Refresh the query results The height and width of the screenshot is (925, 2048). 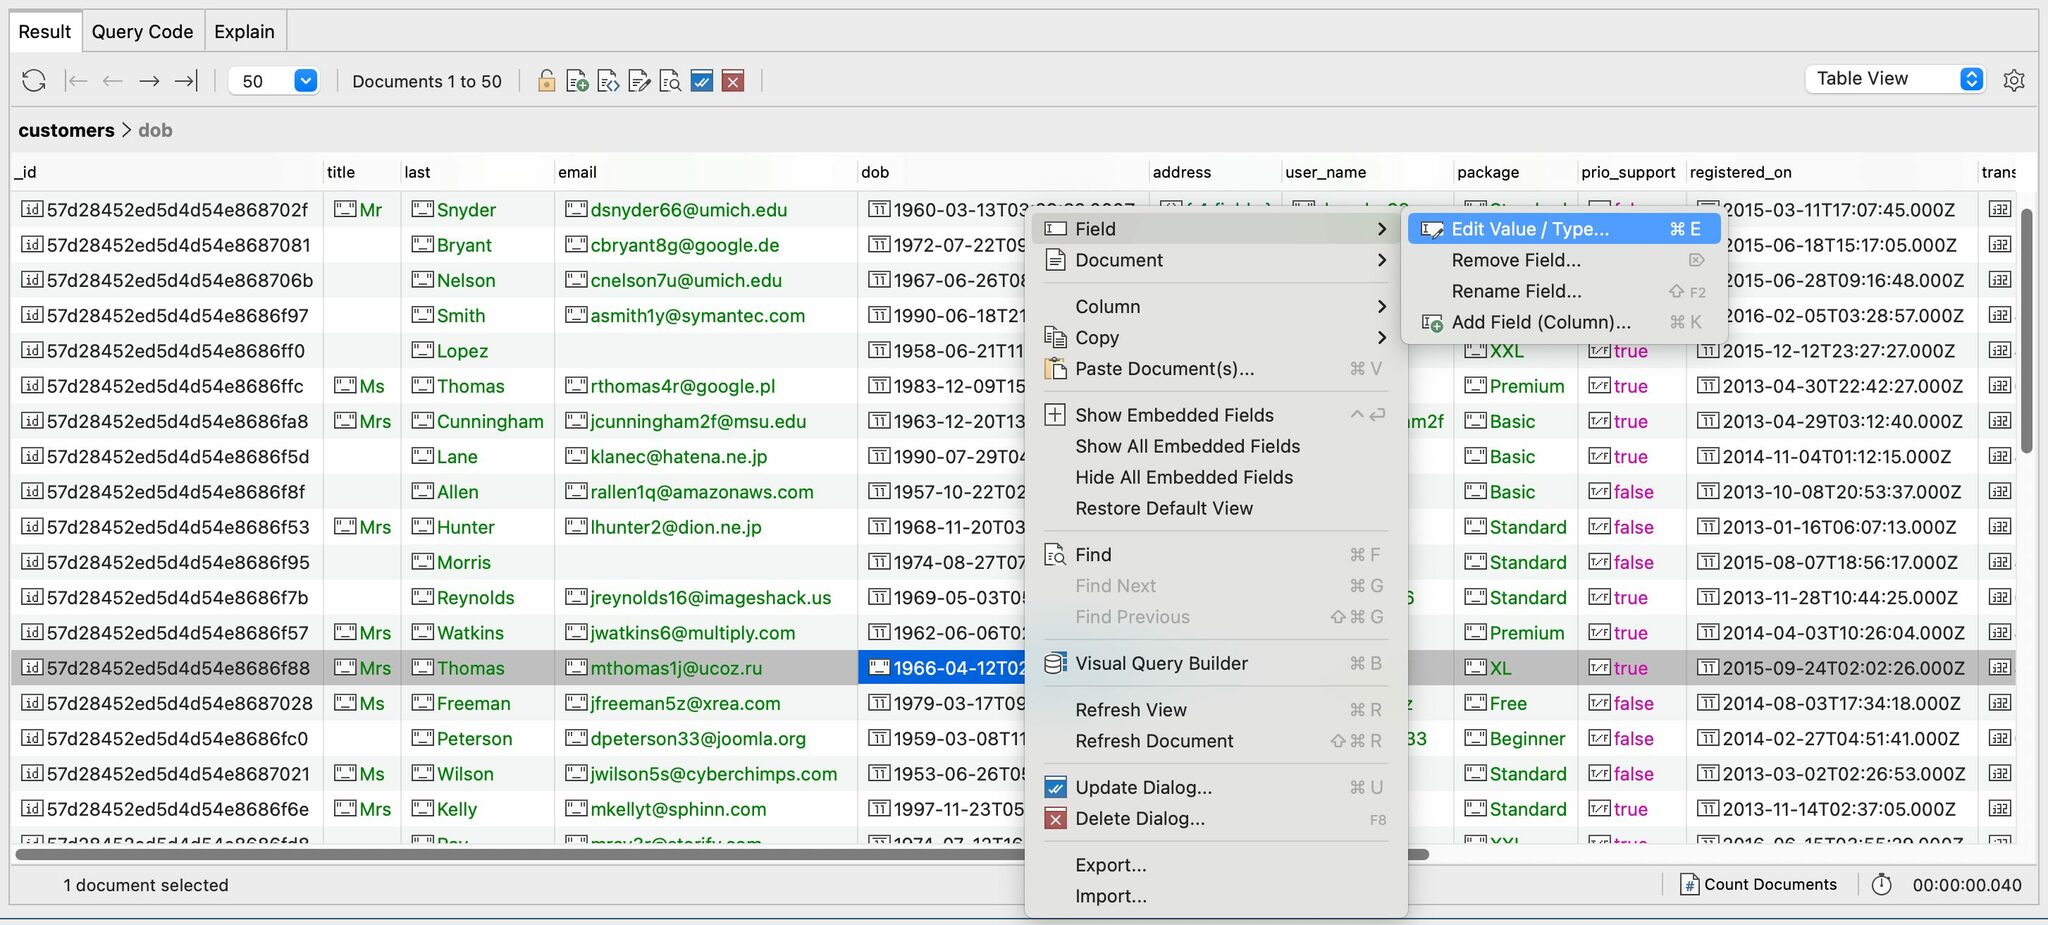pyautogui.click(x=33, y=80)
